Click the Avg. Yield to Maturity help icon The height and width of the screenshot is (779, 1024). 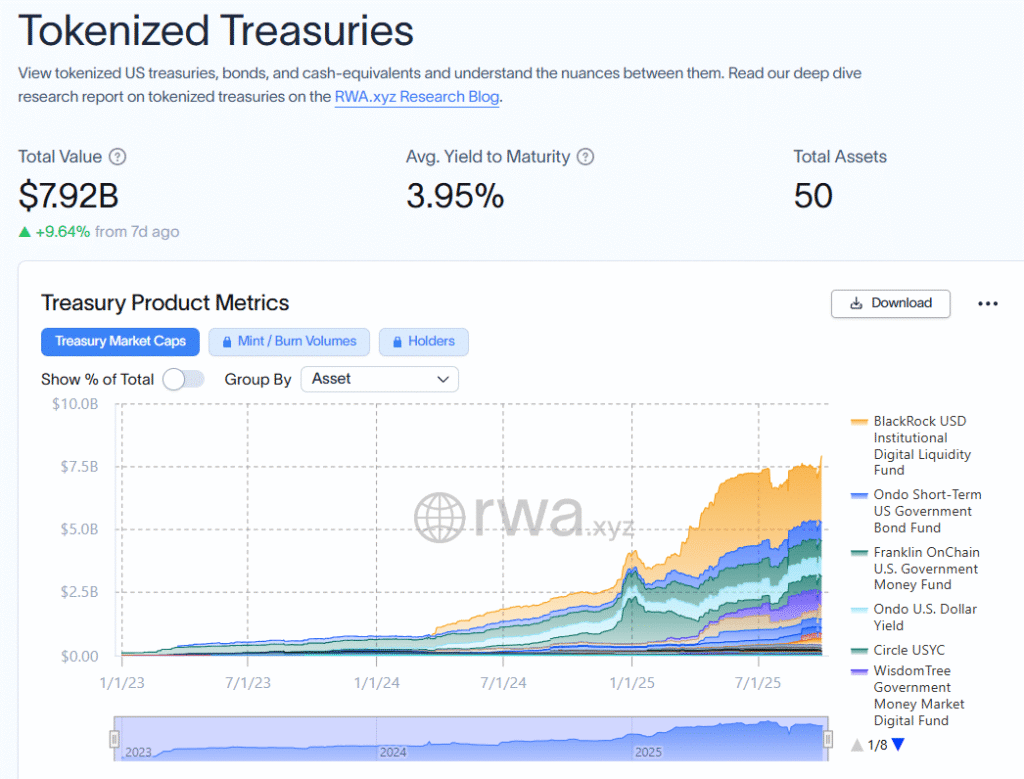tap(586, 157)
